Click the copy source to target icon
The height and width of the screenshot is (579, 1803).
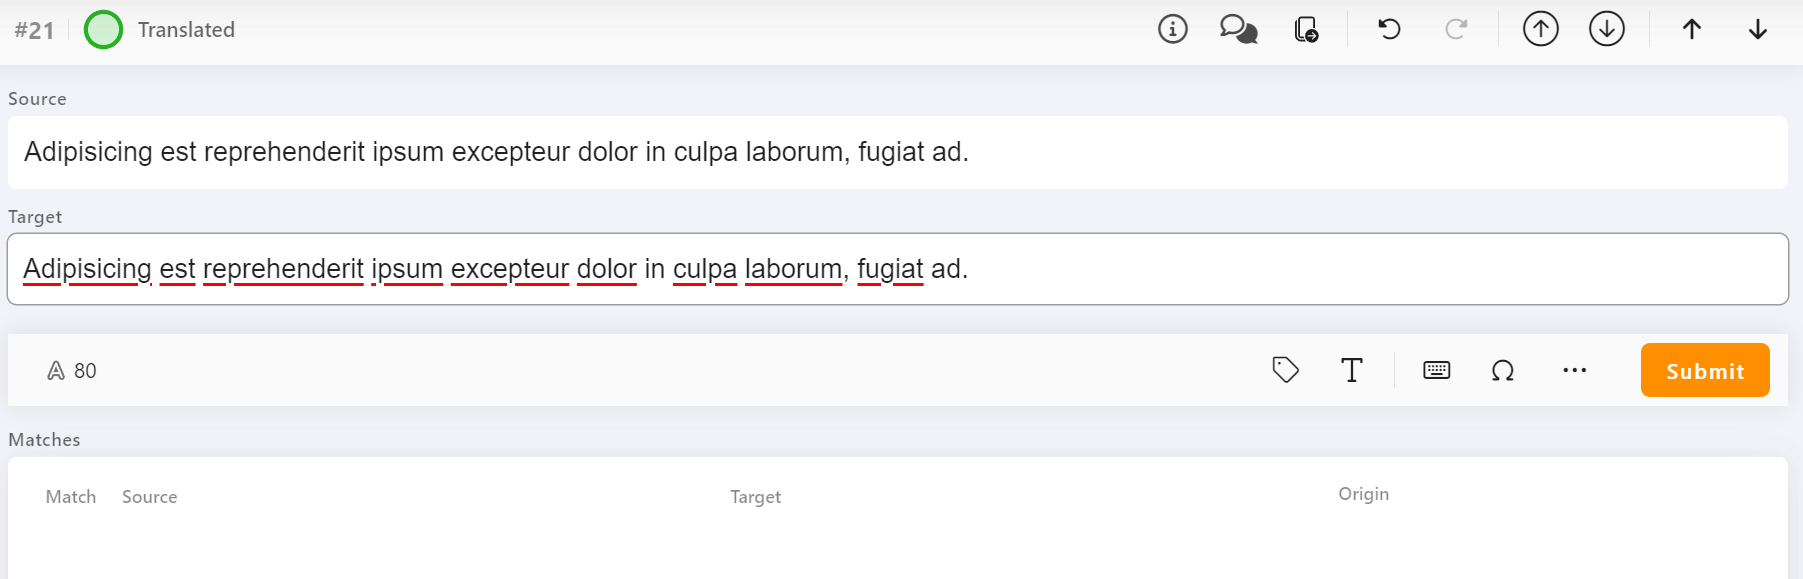(x=1306, y=29)
